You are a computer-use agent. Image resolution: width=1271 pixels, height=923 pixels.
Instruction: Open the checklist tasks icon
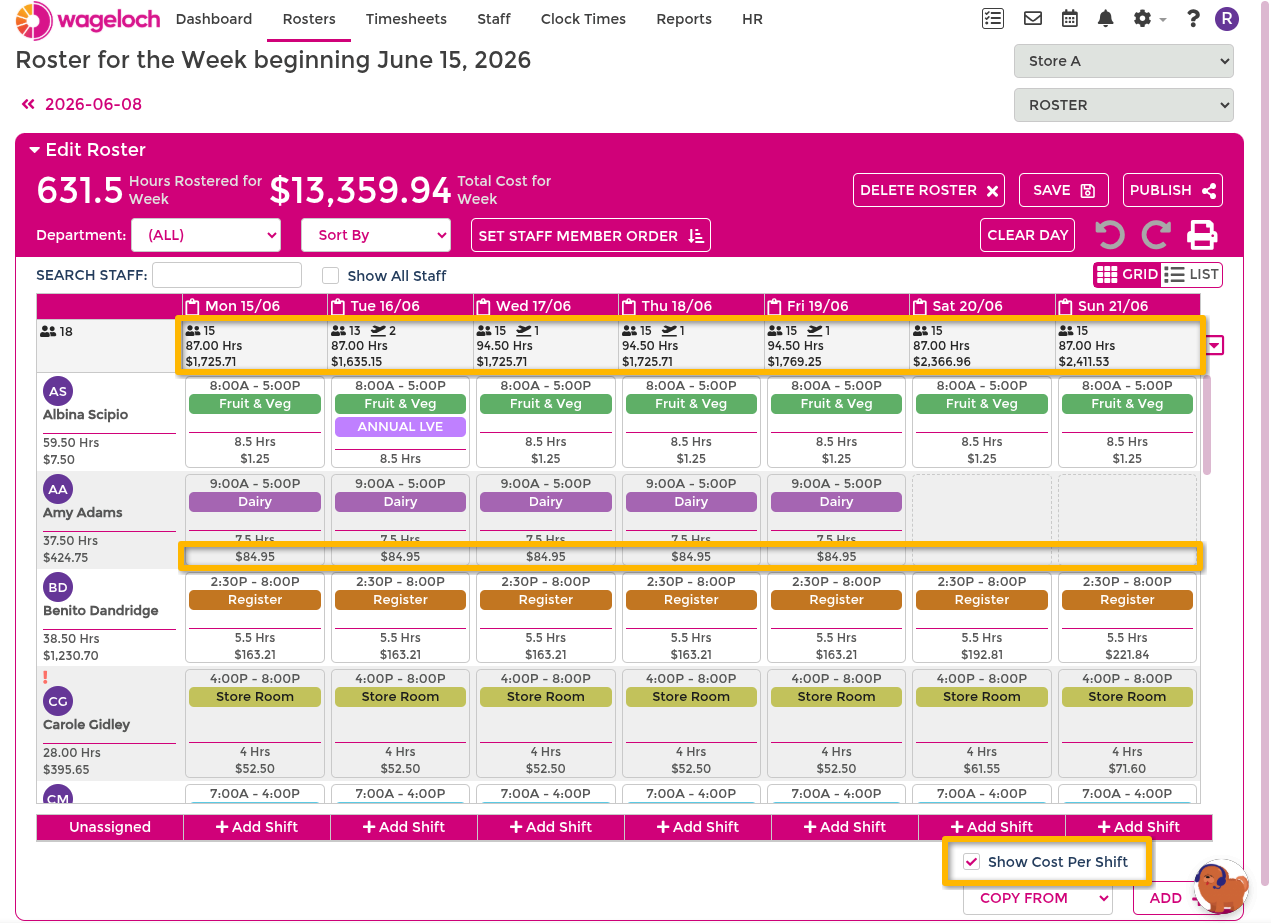click(992, 18)
